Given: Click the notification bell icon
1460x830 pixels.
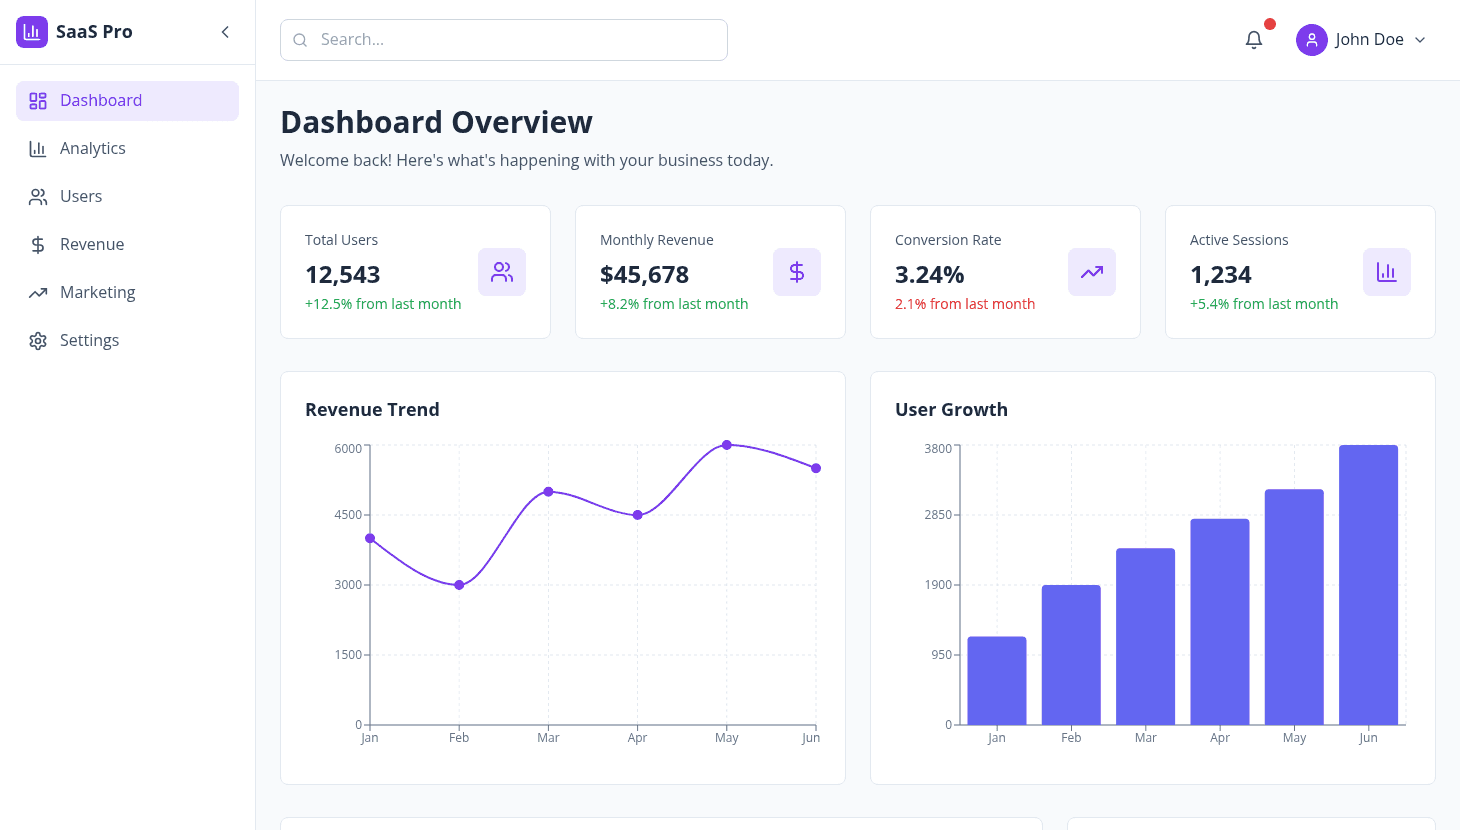Looking at the screenshot, I should 1254,39.
